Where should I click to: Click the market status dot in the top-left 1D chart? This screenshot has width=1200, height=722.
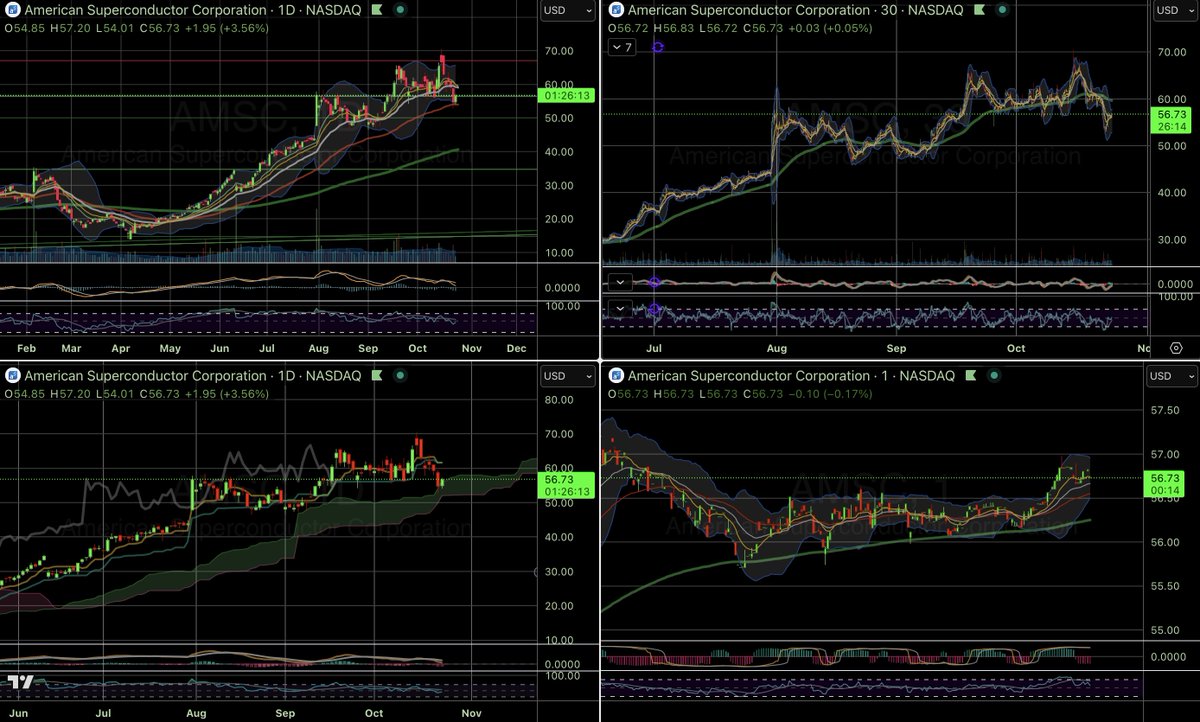[x=400, y=11]
